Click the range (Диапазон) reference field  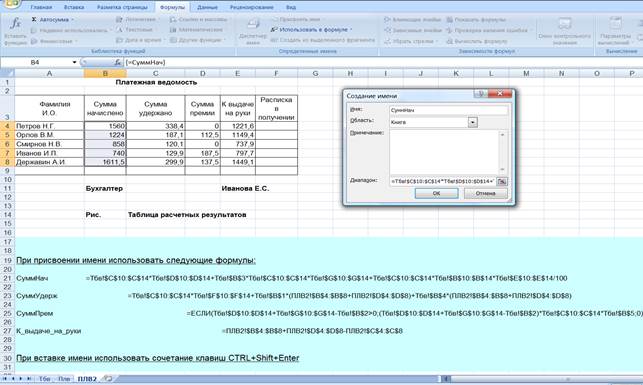click(x=442, y=181)
